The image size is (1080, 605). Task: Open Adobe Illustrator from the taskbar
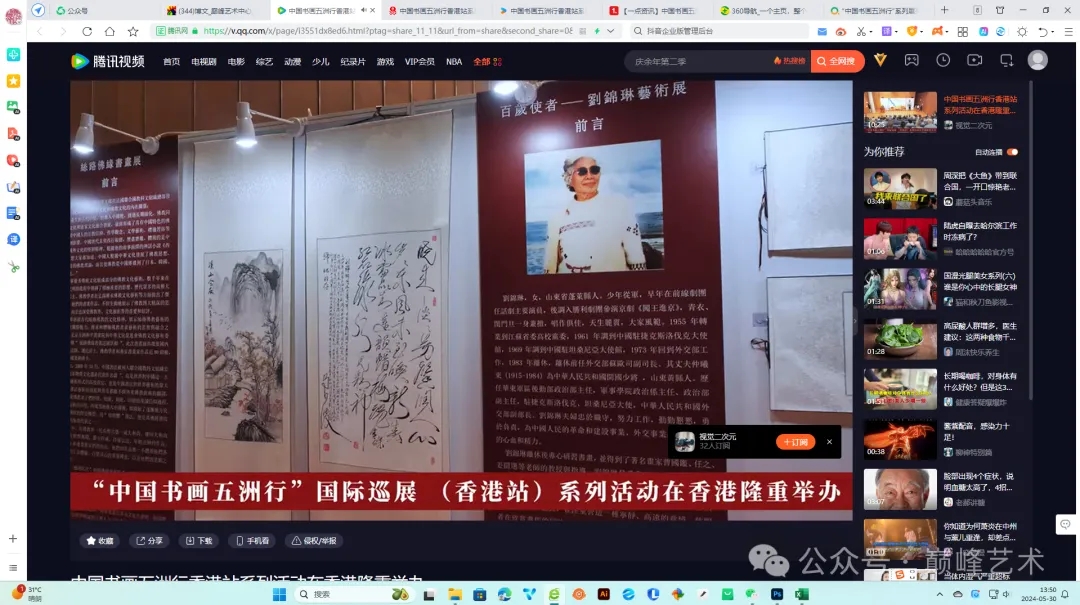(604, 594)
